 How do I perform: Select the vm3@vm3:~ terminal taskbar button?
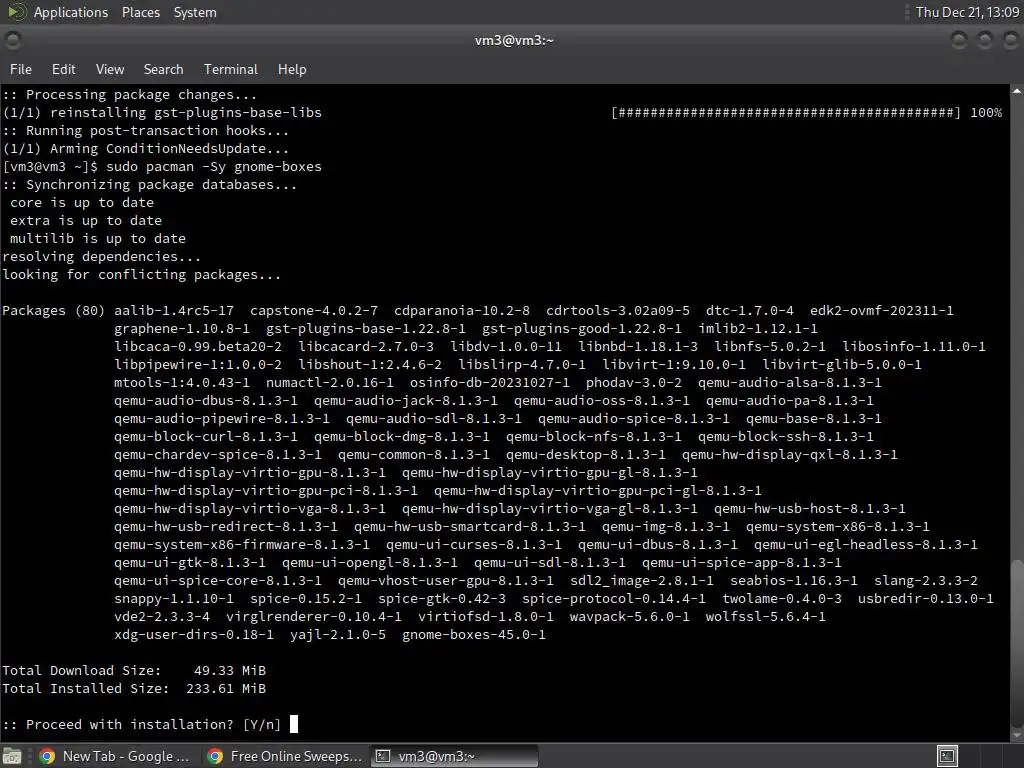point(455,756)
